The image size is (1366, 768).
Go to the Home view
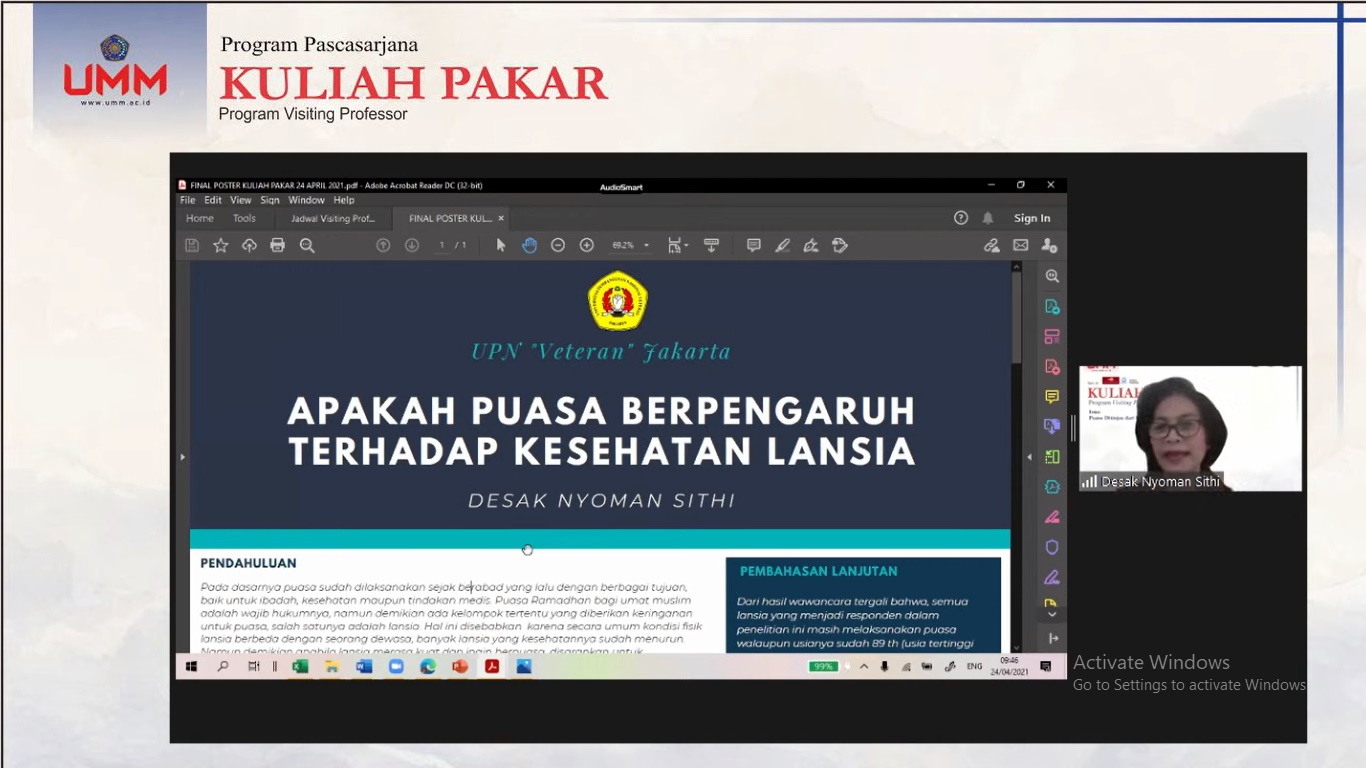coord(200,218)
